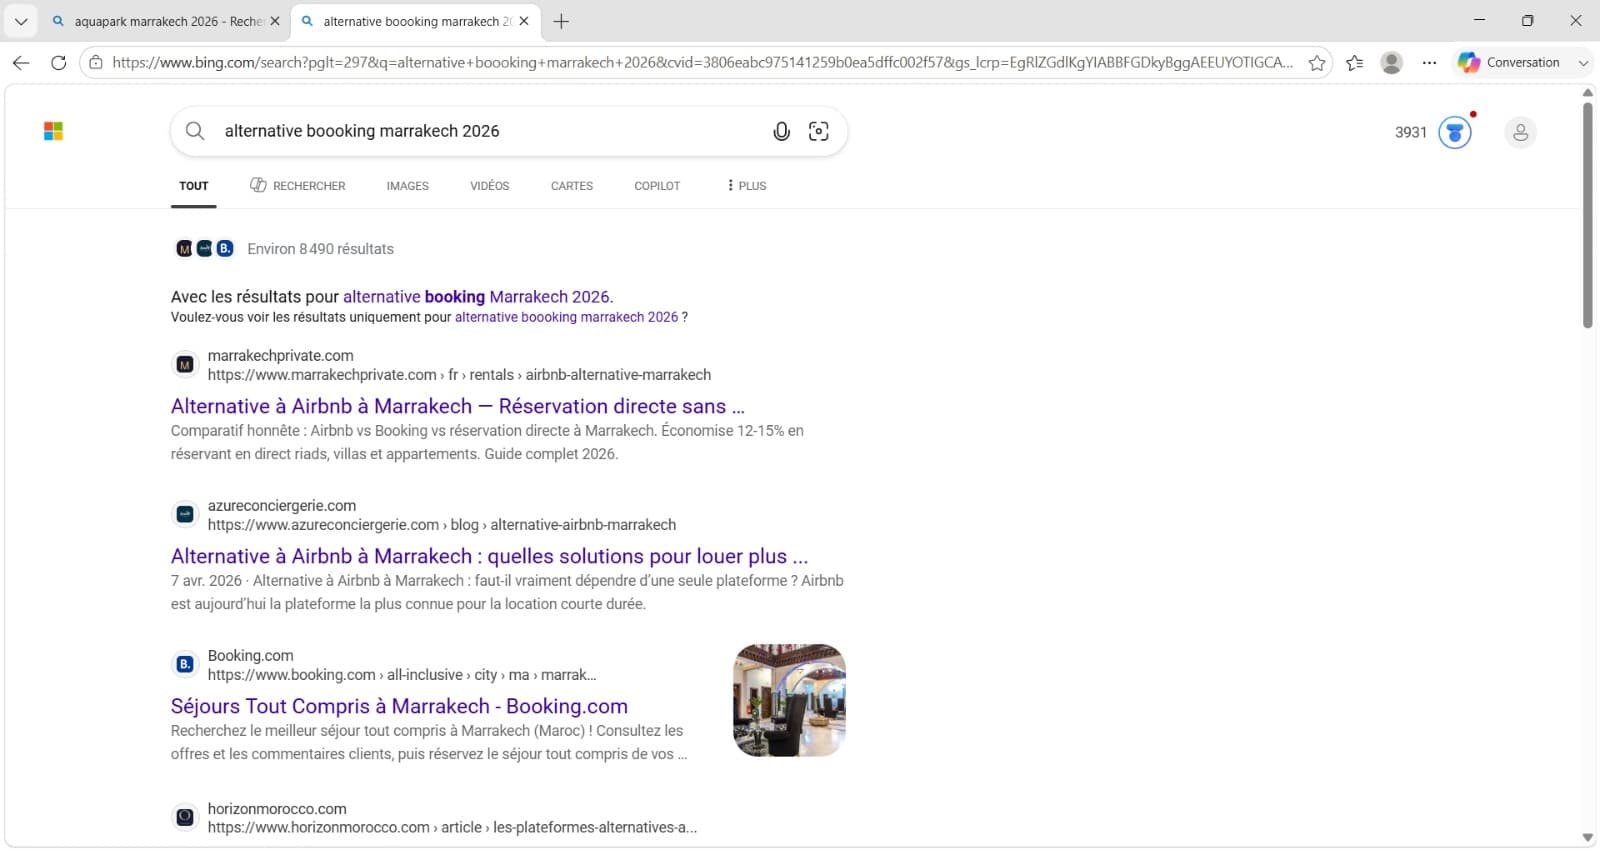The height and width of the screenshot is (850, 1600).
Task: Click the marrakechprivate.com favicon
Action: point(185,365)
